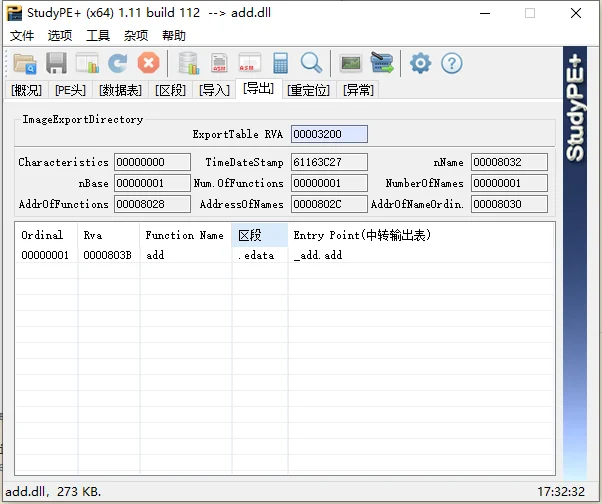Click the NumberOfNames value field
Screen dimensions: 602x504
pos(509,183)
